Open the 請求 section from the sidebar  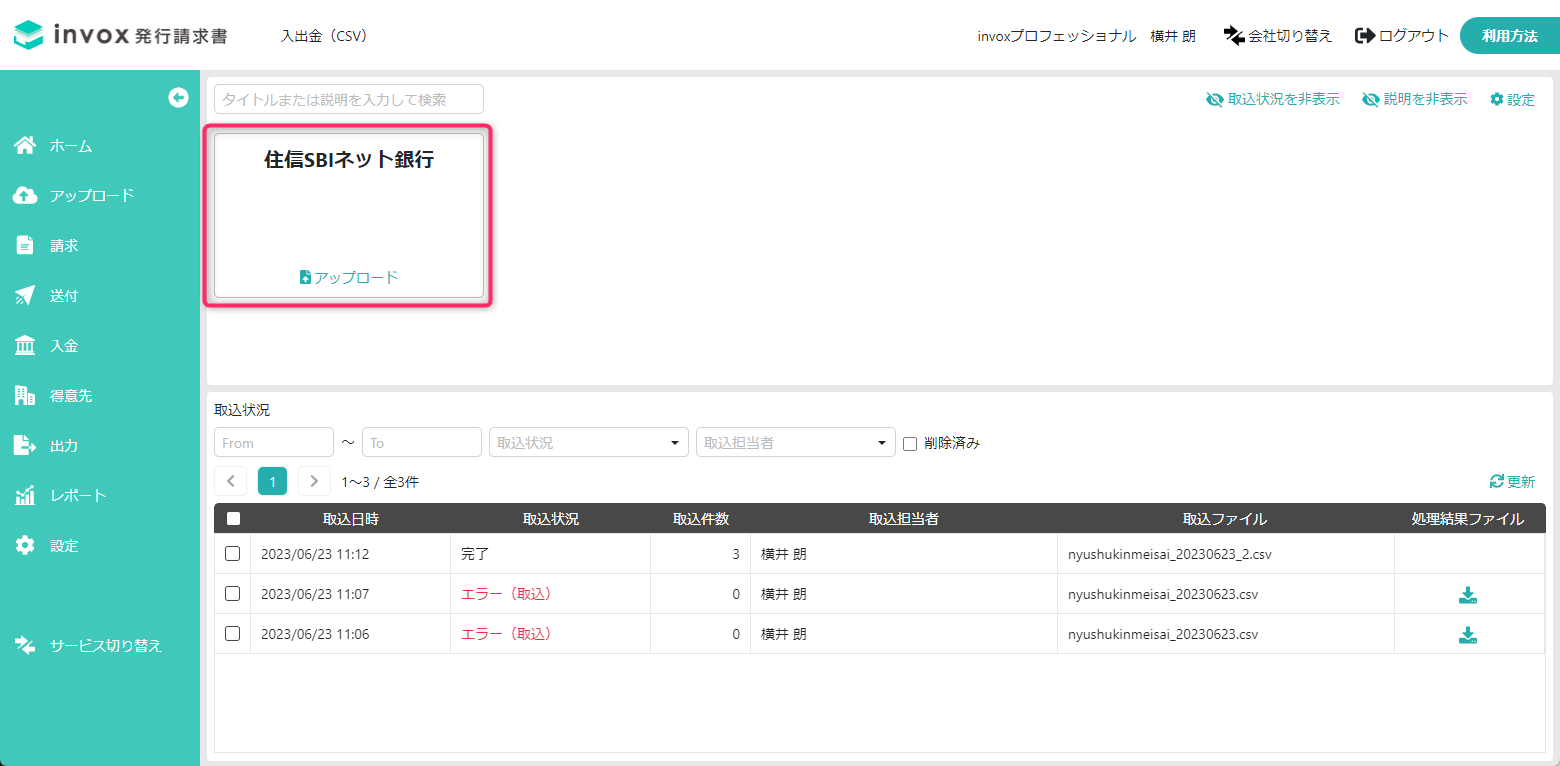pyautogui.click(x=26, y=245)
